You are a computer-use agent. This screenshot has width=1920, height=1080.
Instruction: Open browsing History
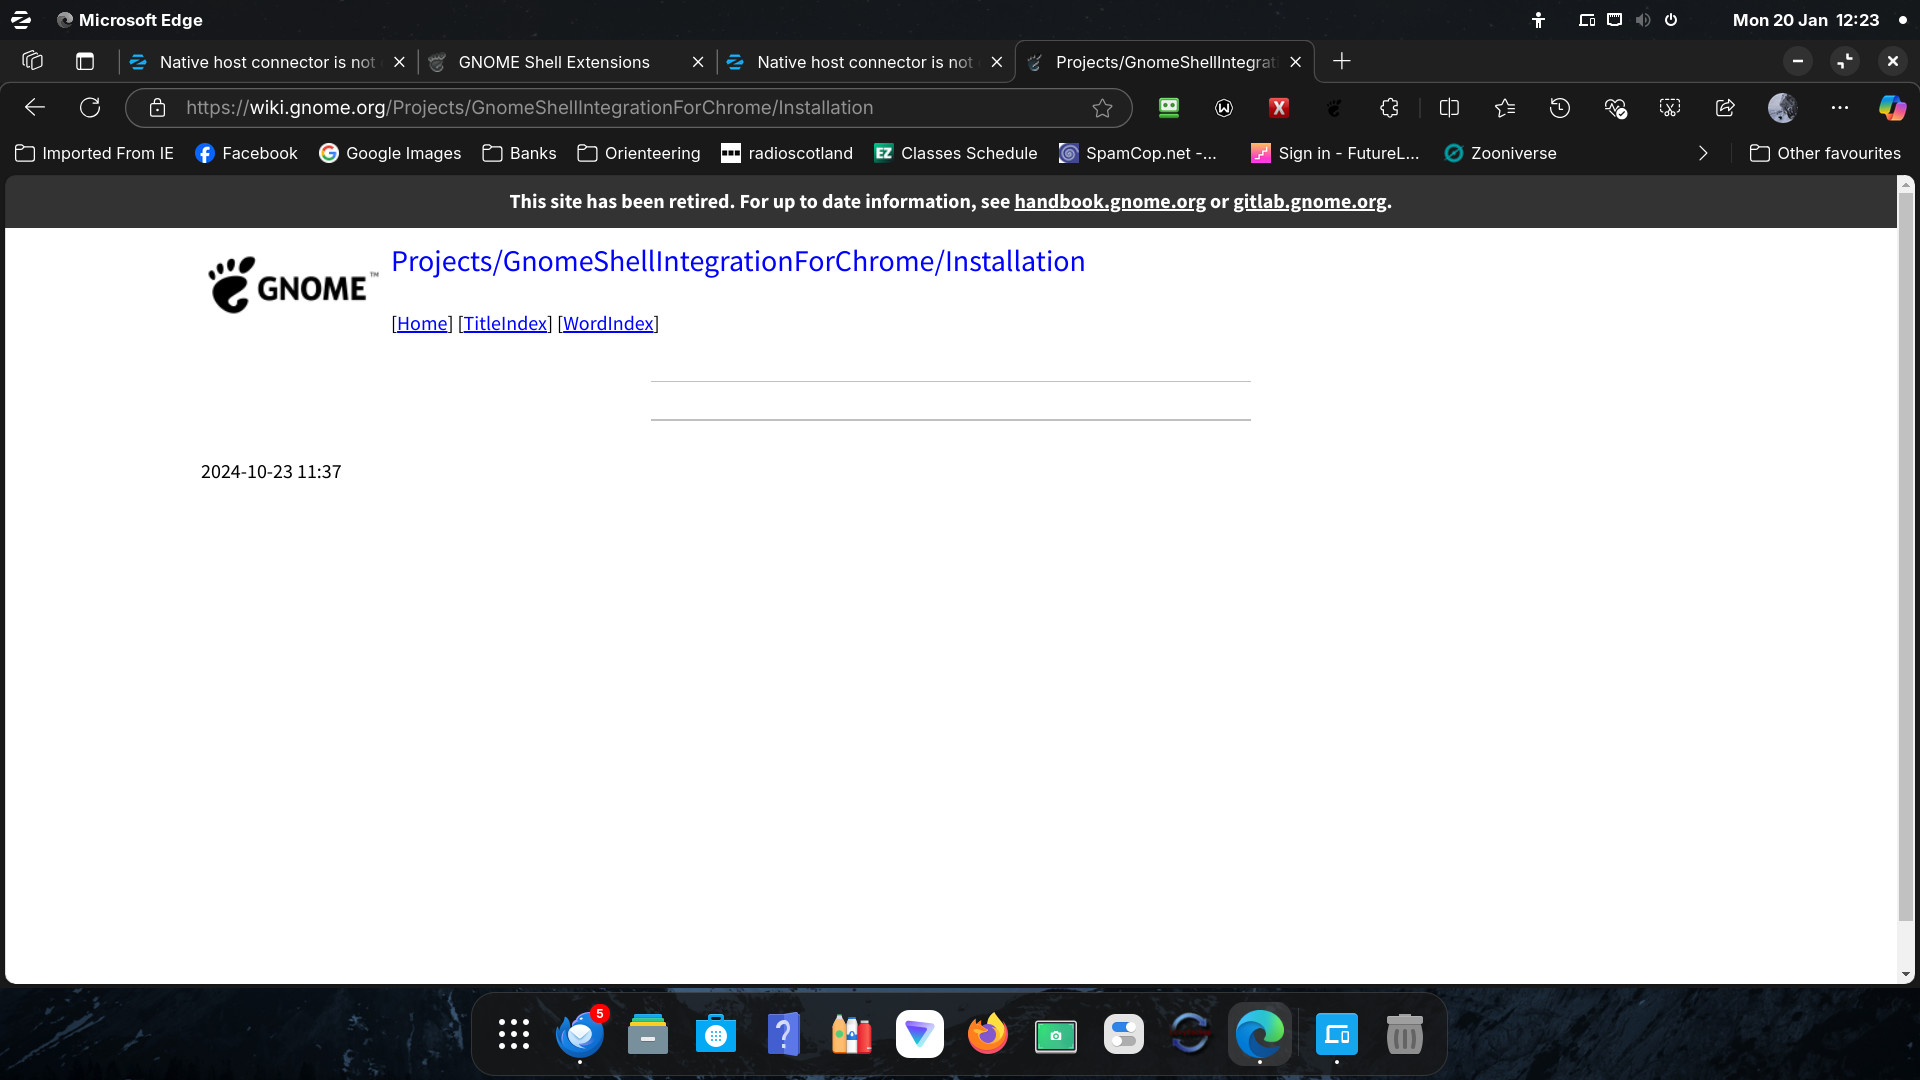[x=1560, y=108]
